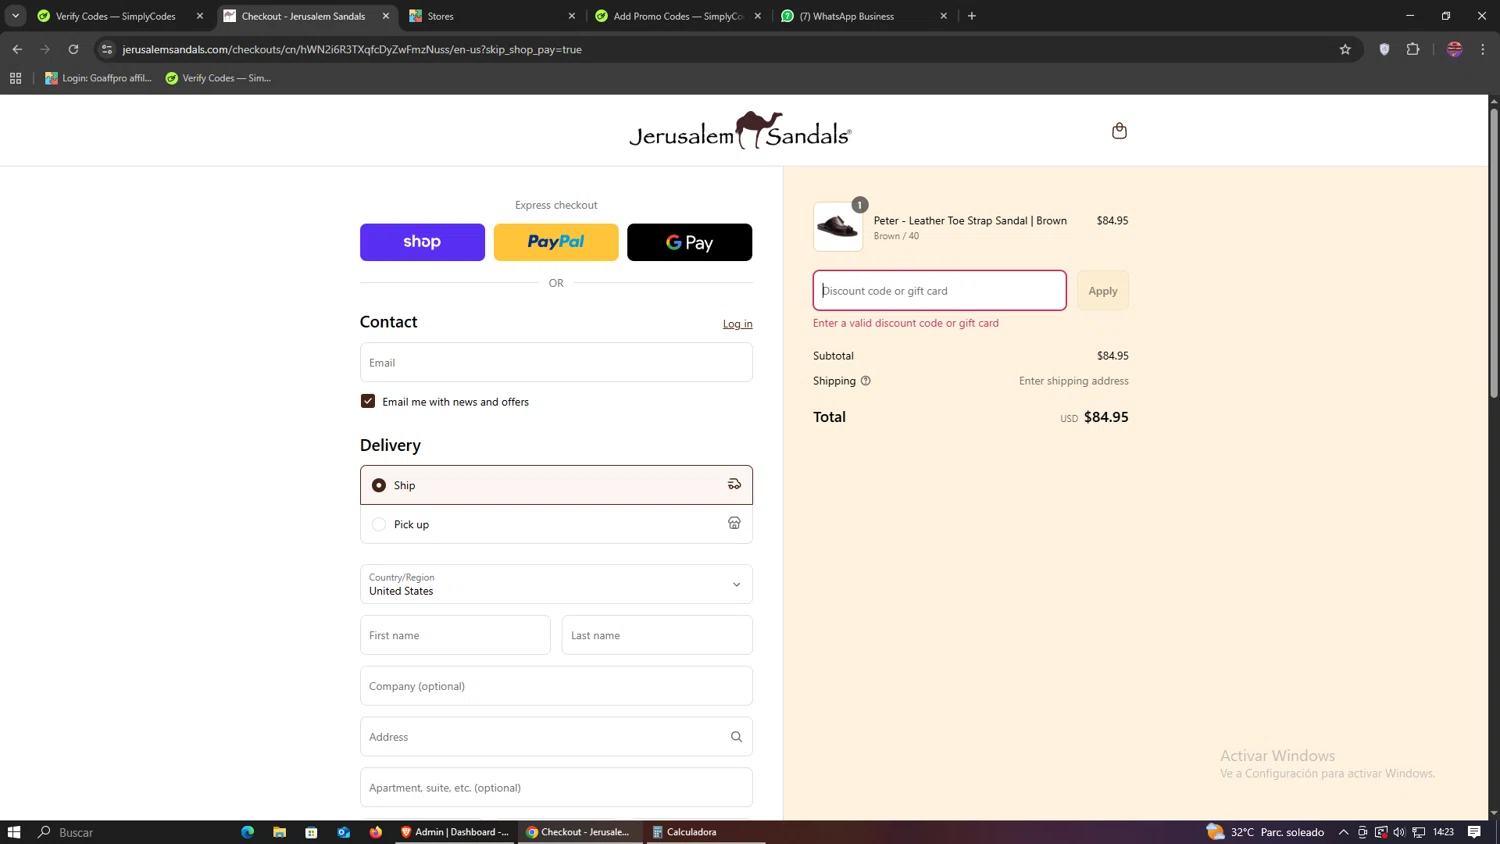The height and width of the screenshot is (844, 1500).
Task: Click the delivery truck icon in Ship row
Action: 734,485
